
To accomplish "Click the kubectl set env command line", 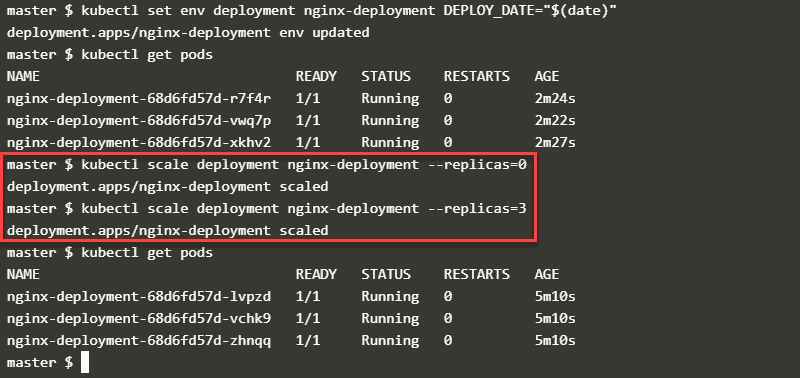I will (x=312, y=11).
